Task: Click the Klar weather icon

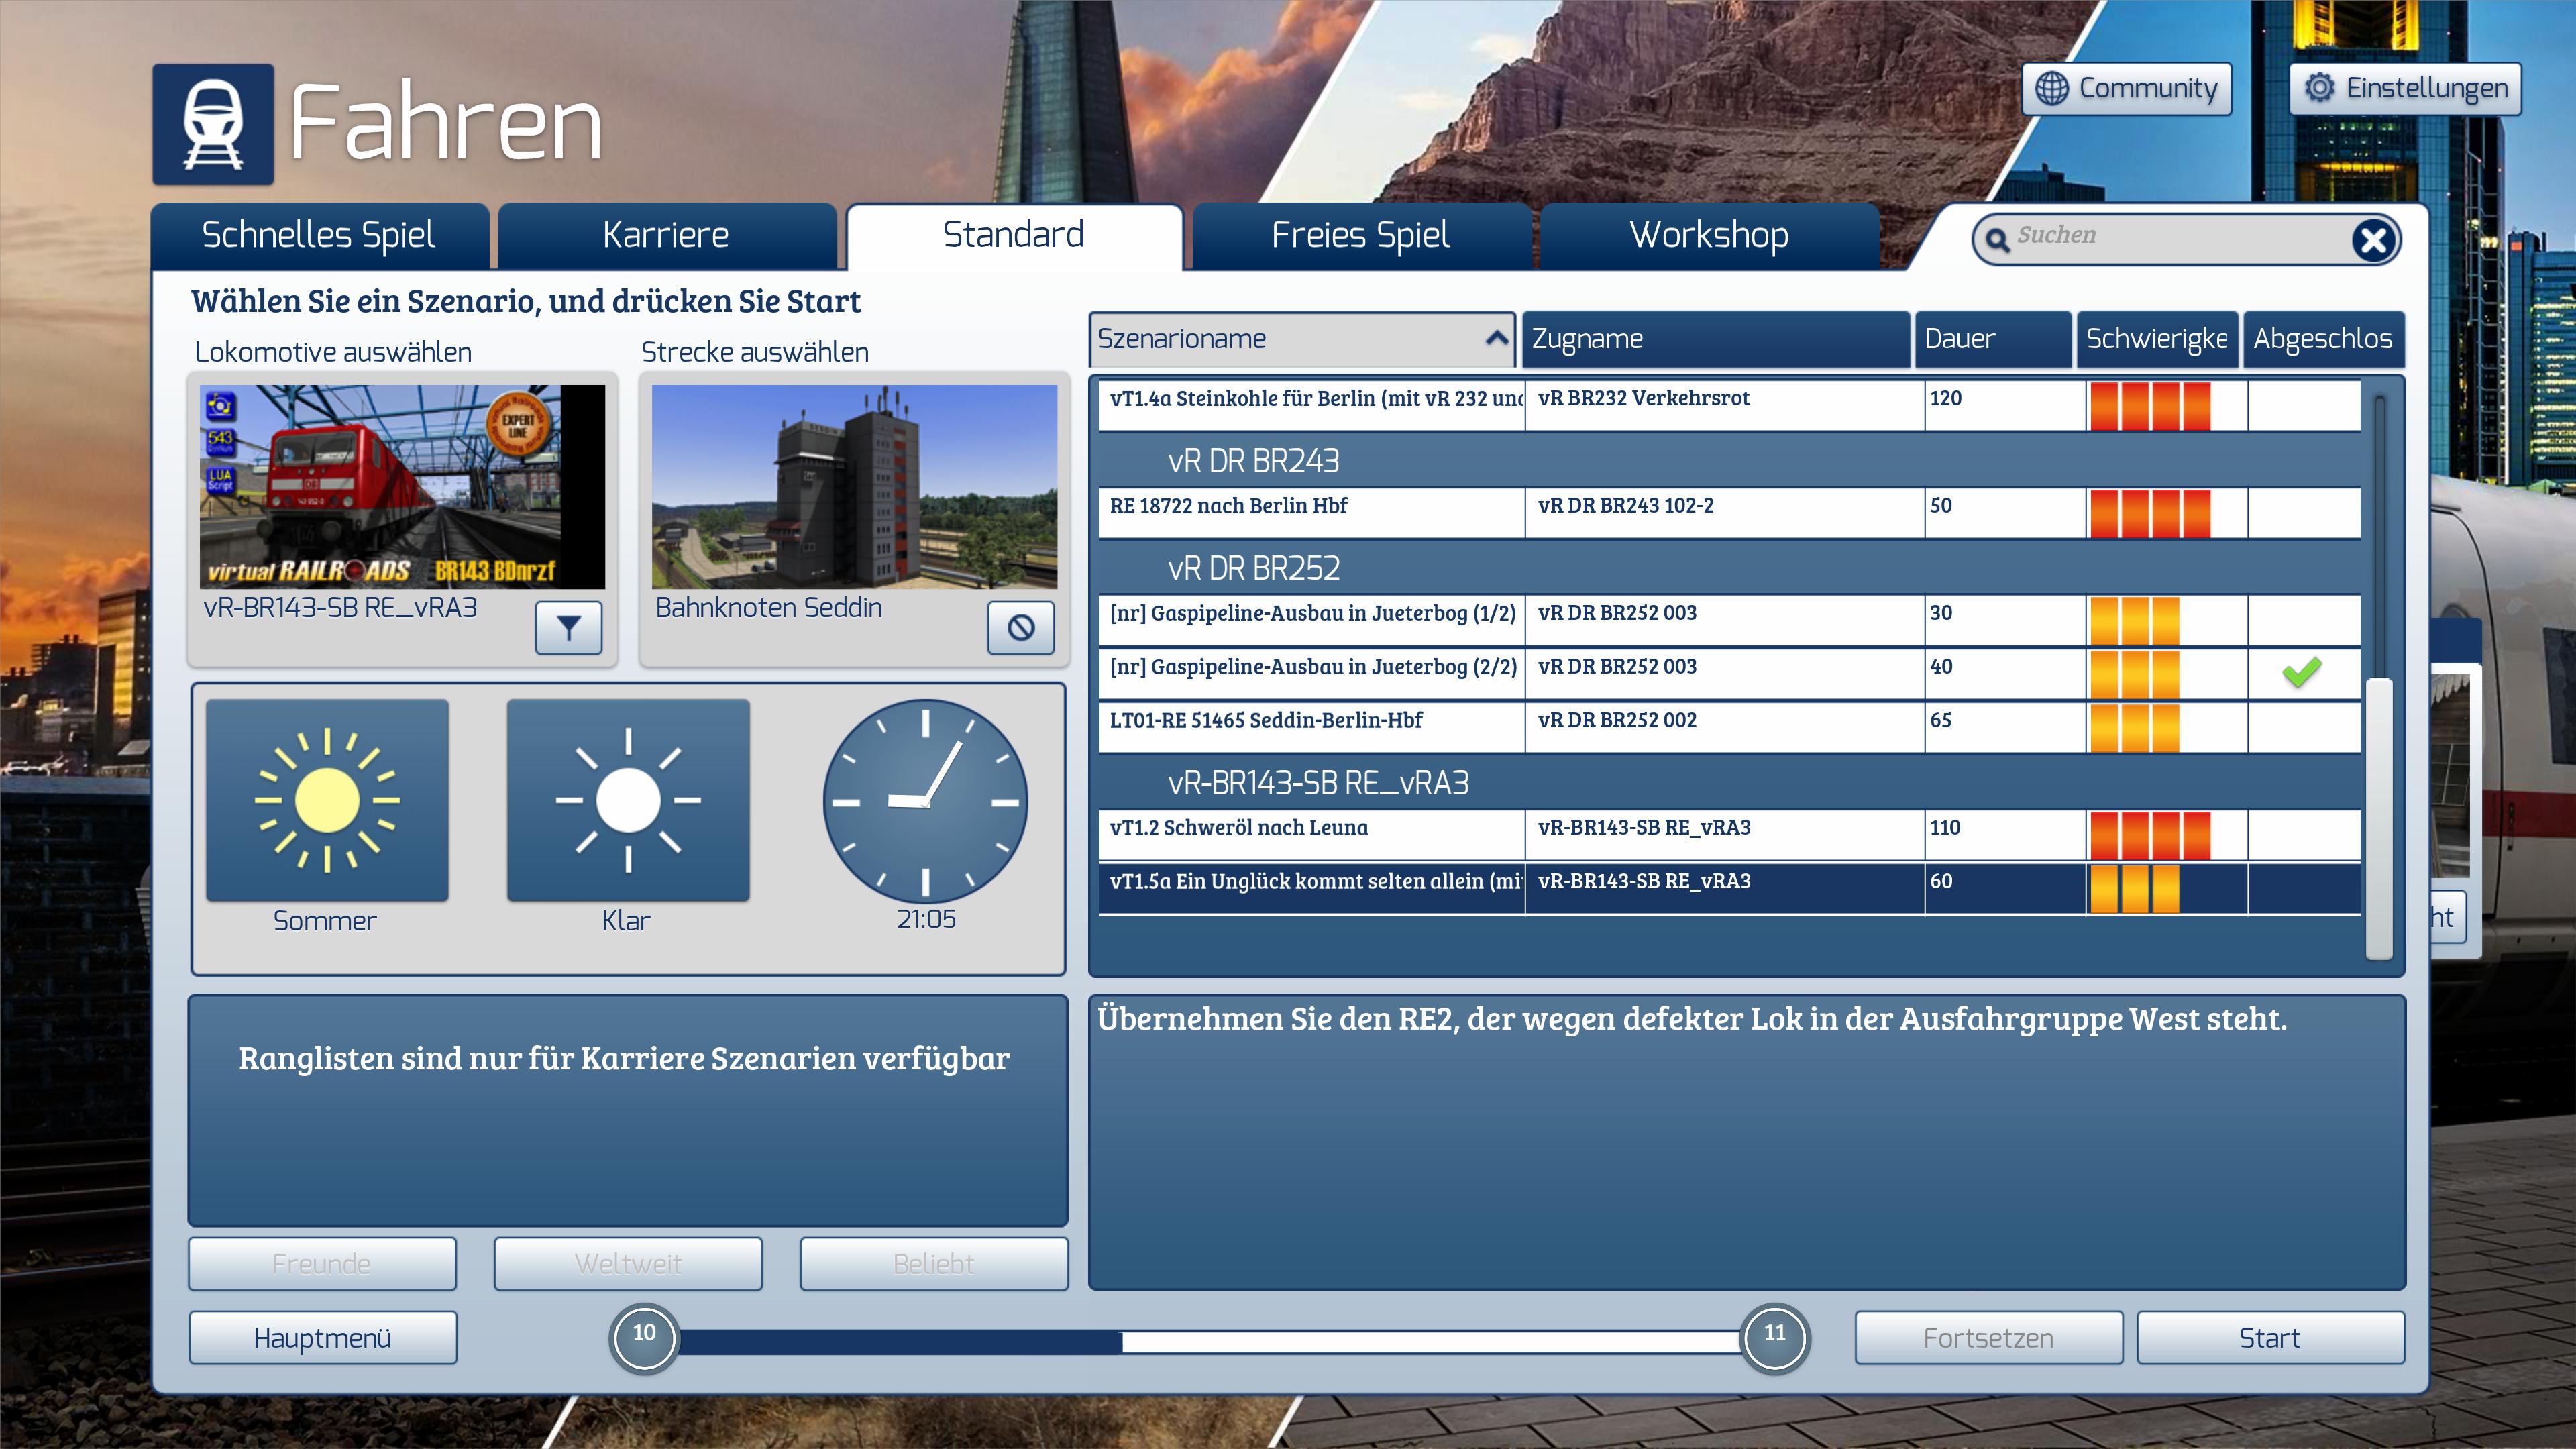Action: tap(628, 800)
